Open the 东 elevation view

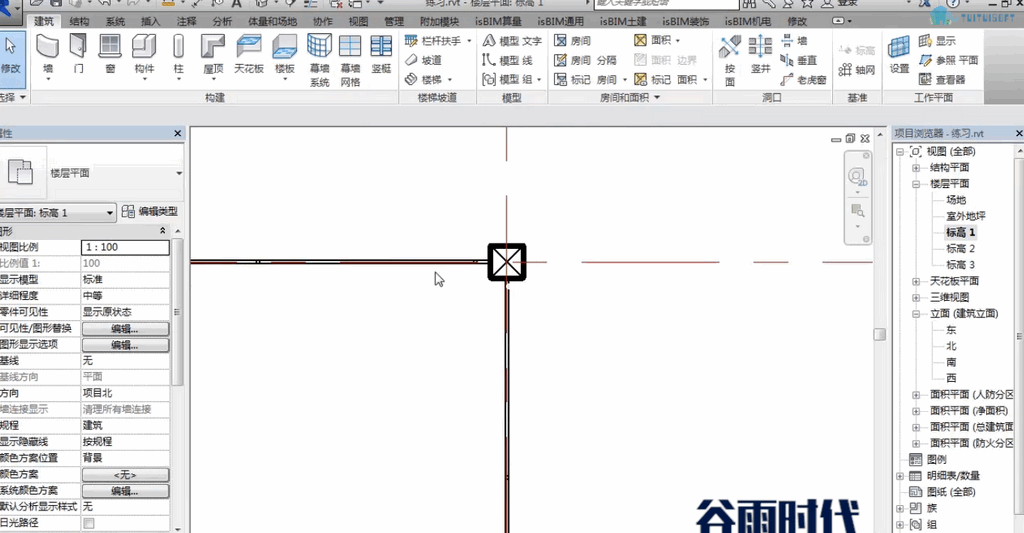[951, 330]
